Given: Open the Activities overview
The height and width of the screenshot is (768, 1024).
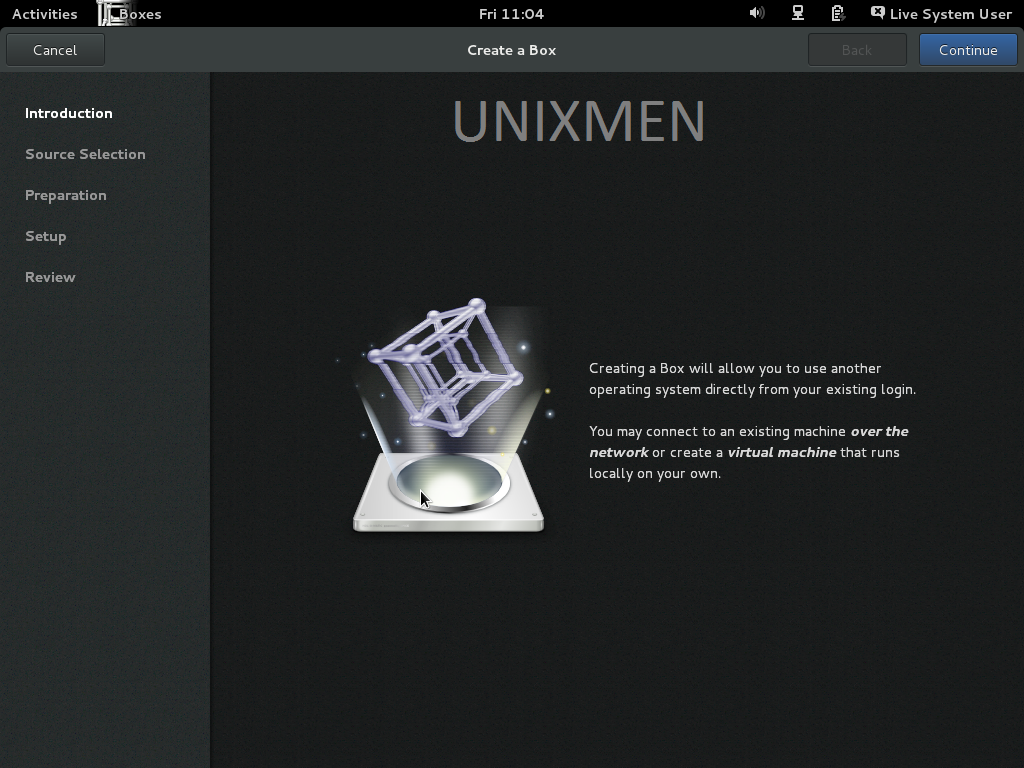Looking at the screenshot, I should (x=44, y=14).
